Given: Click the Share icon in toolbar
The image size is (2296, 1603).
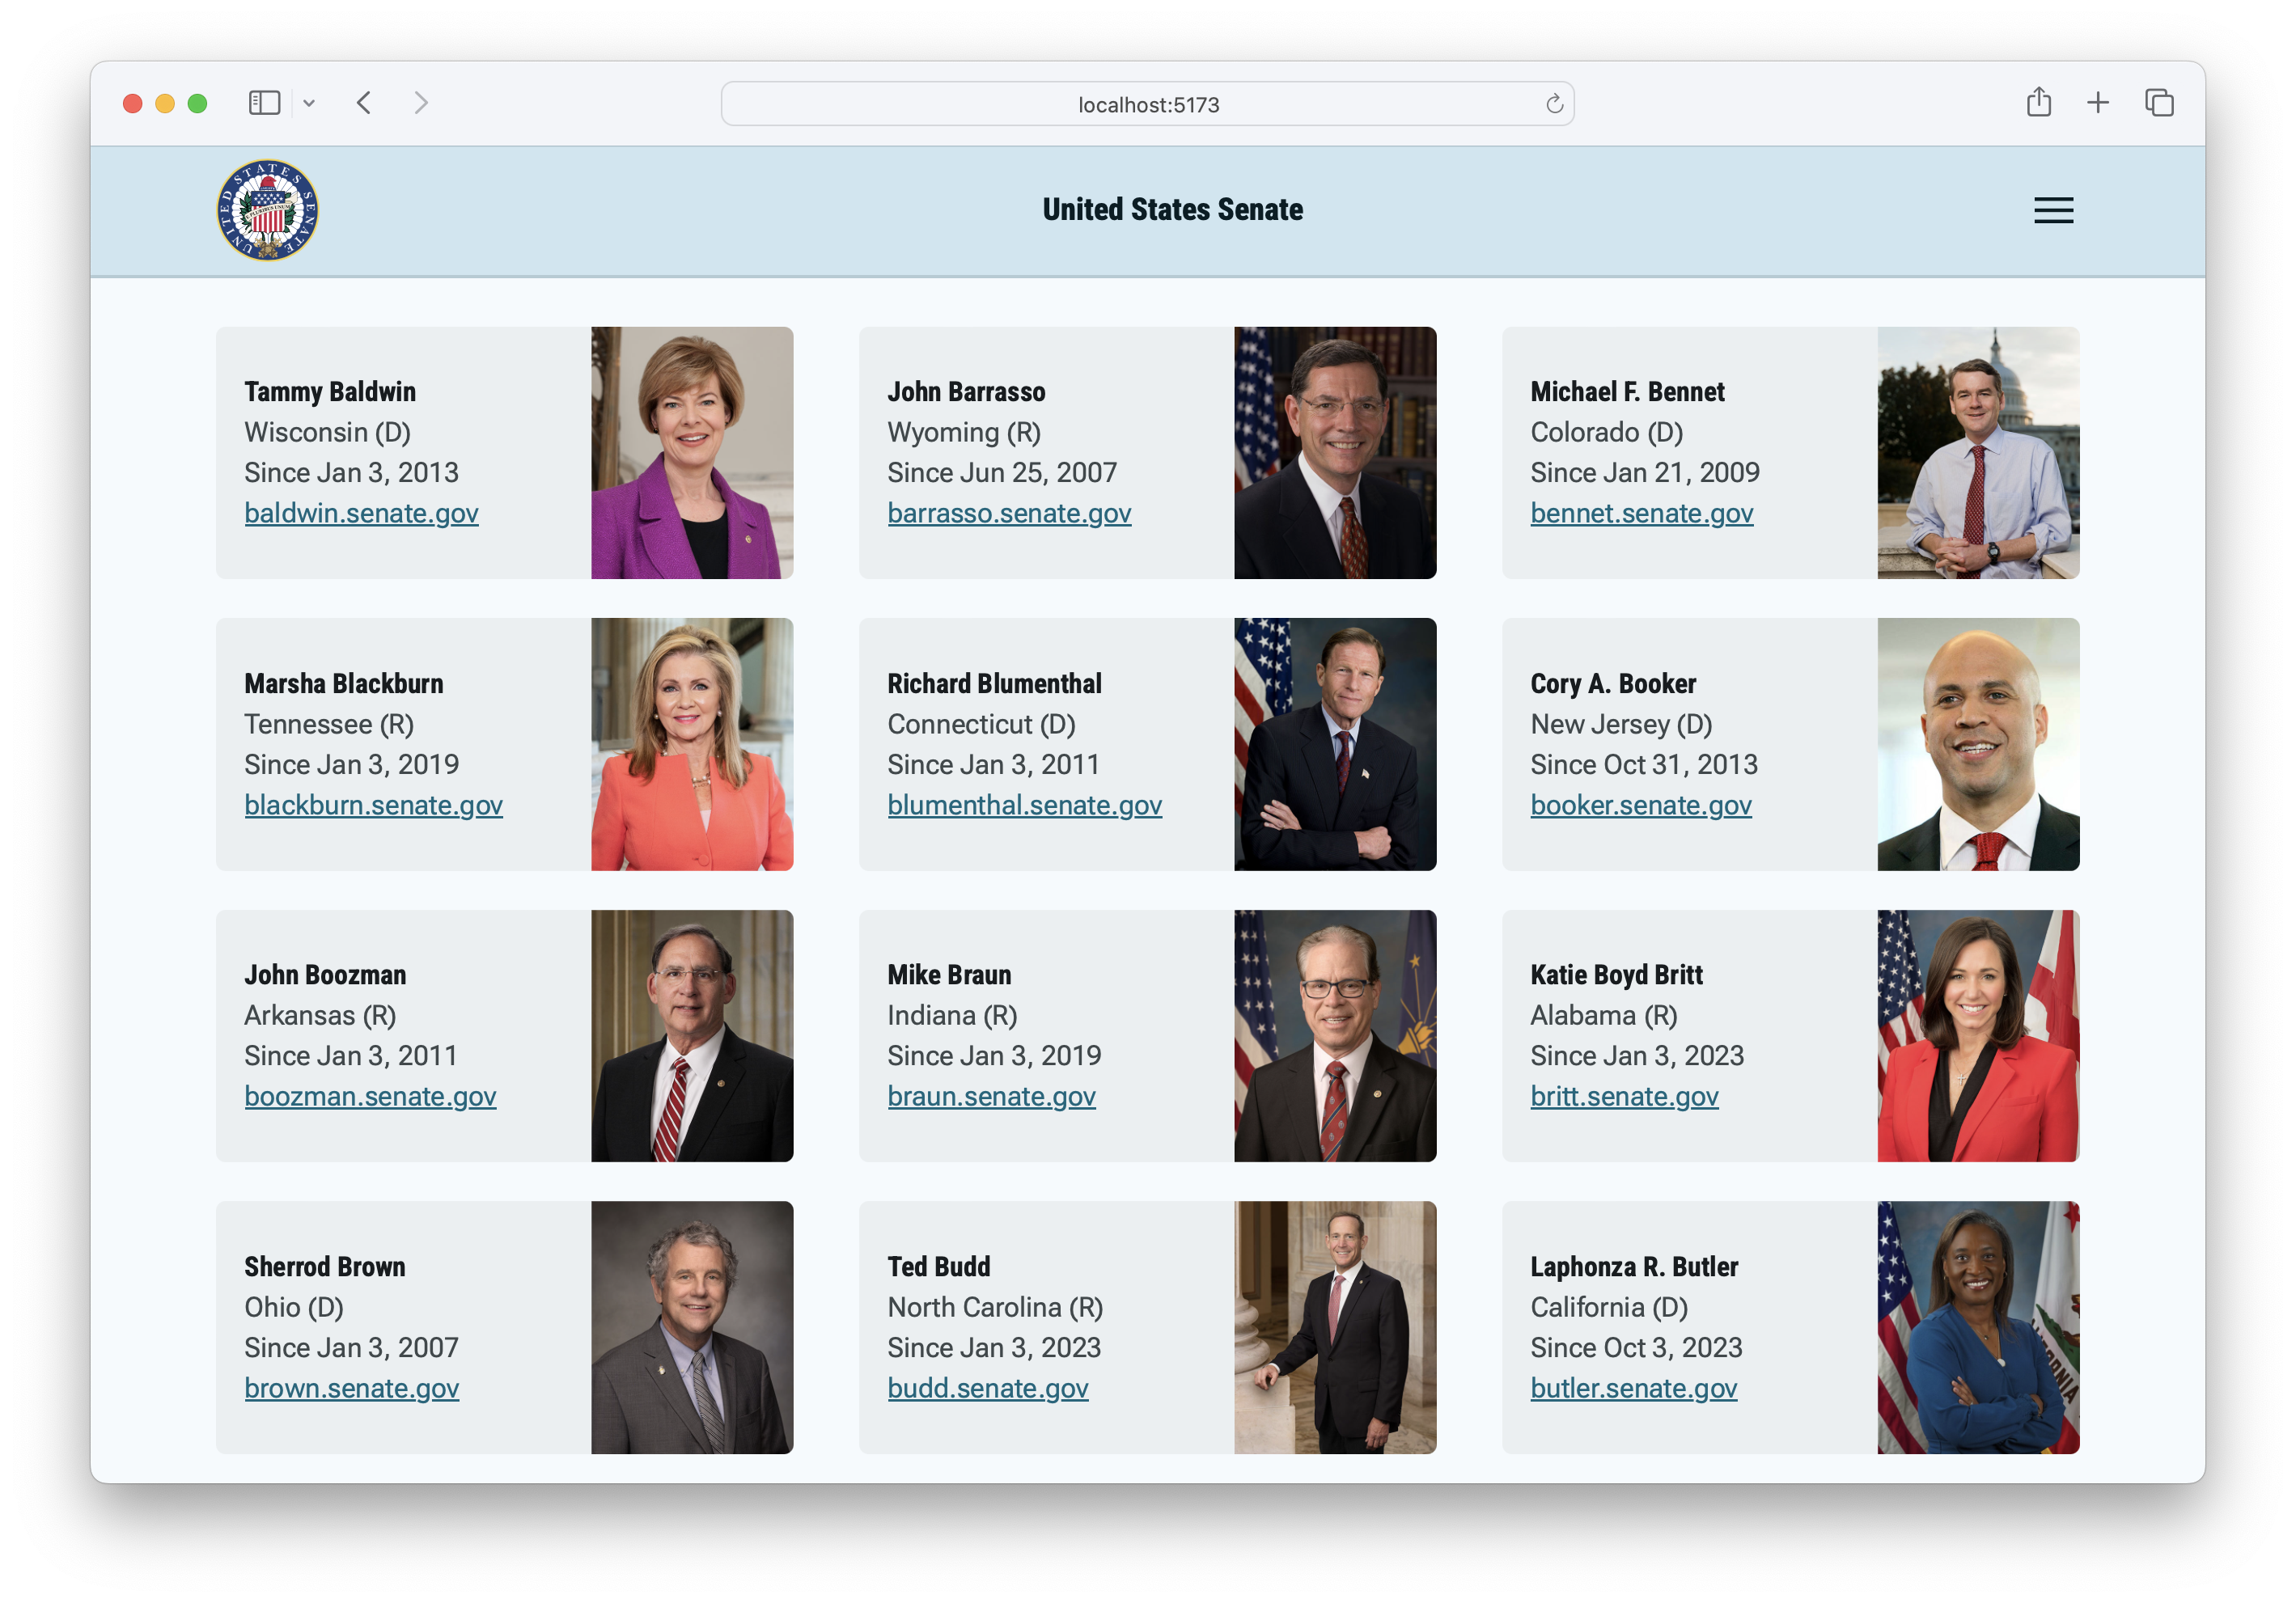Looking at the screenshot, I should click(x=2038, y=102).
